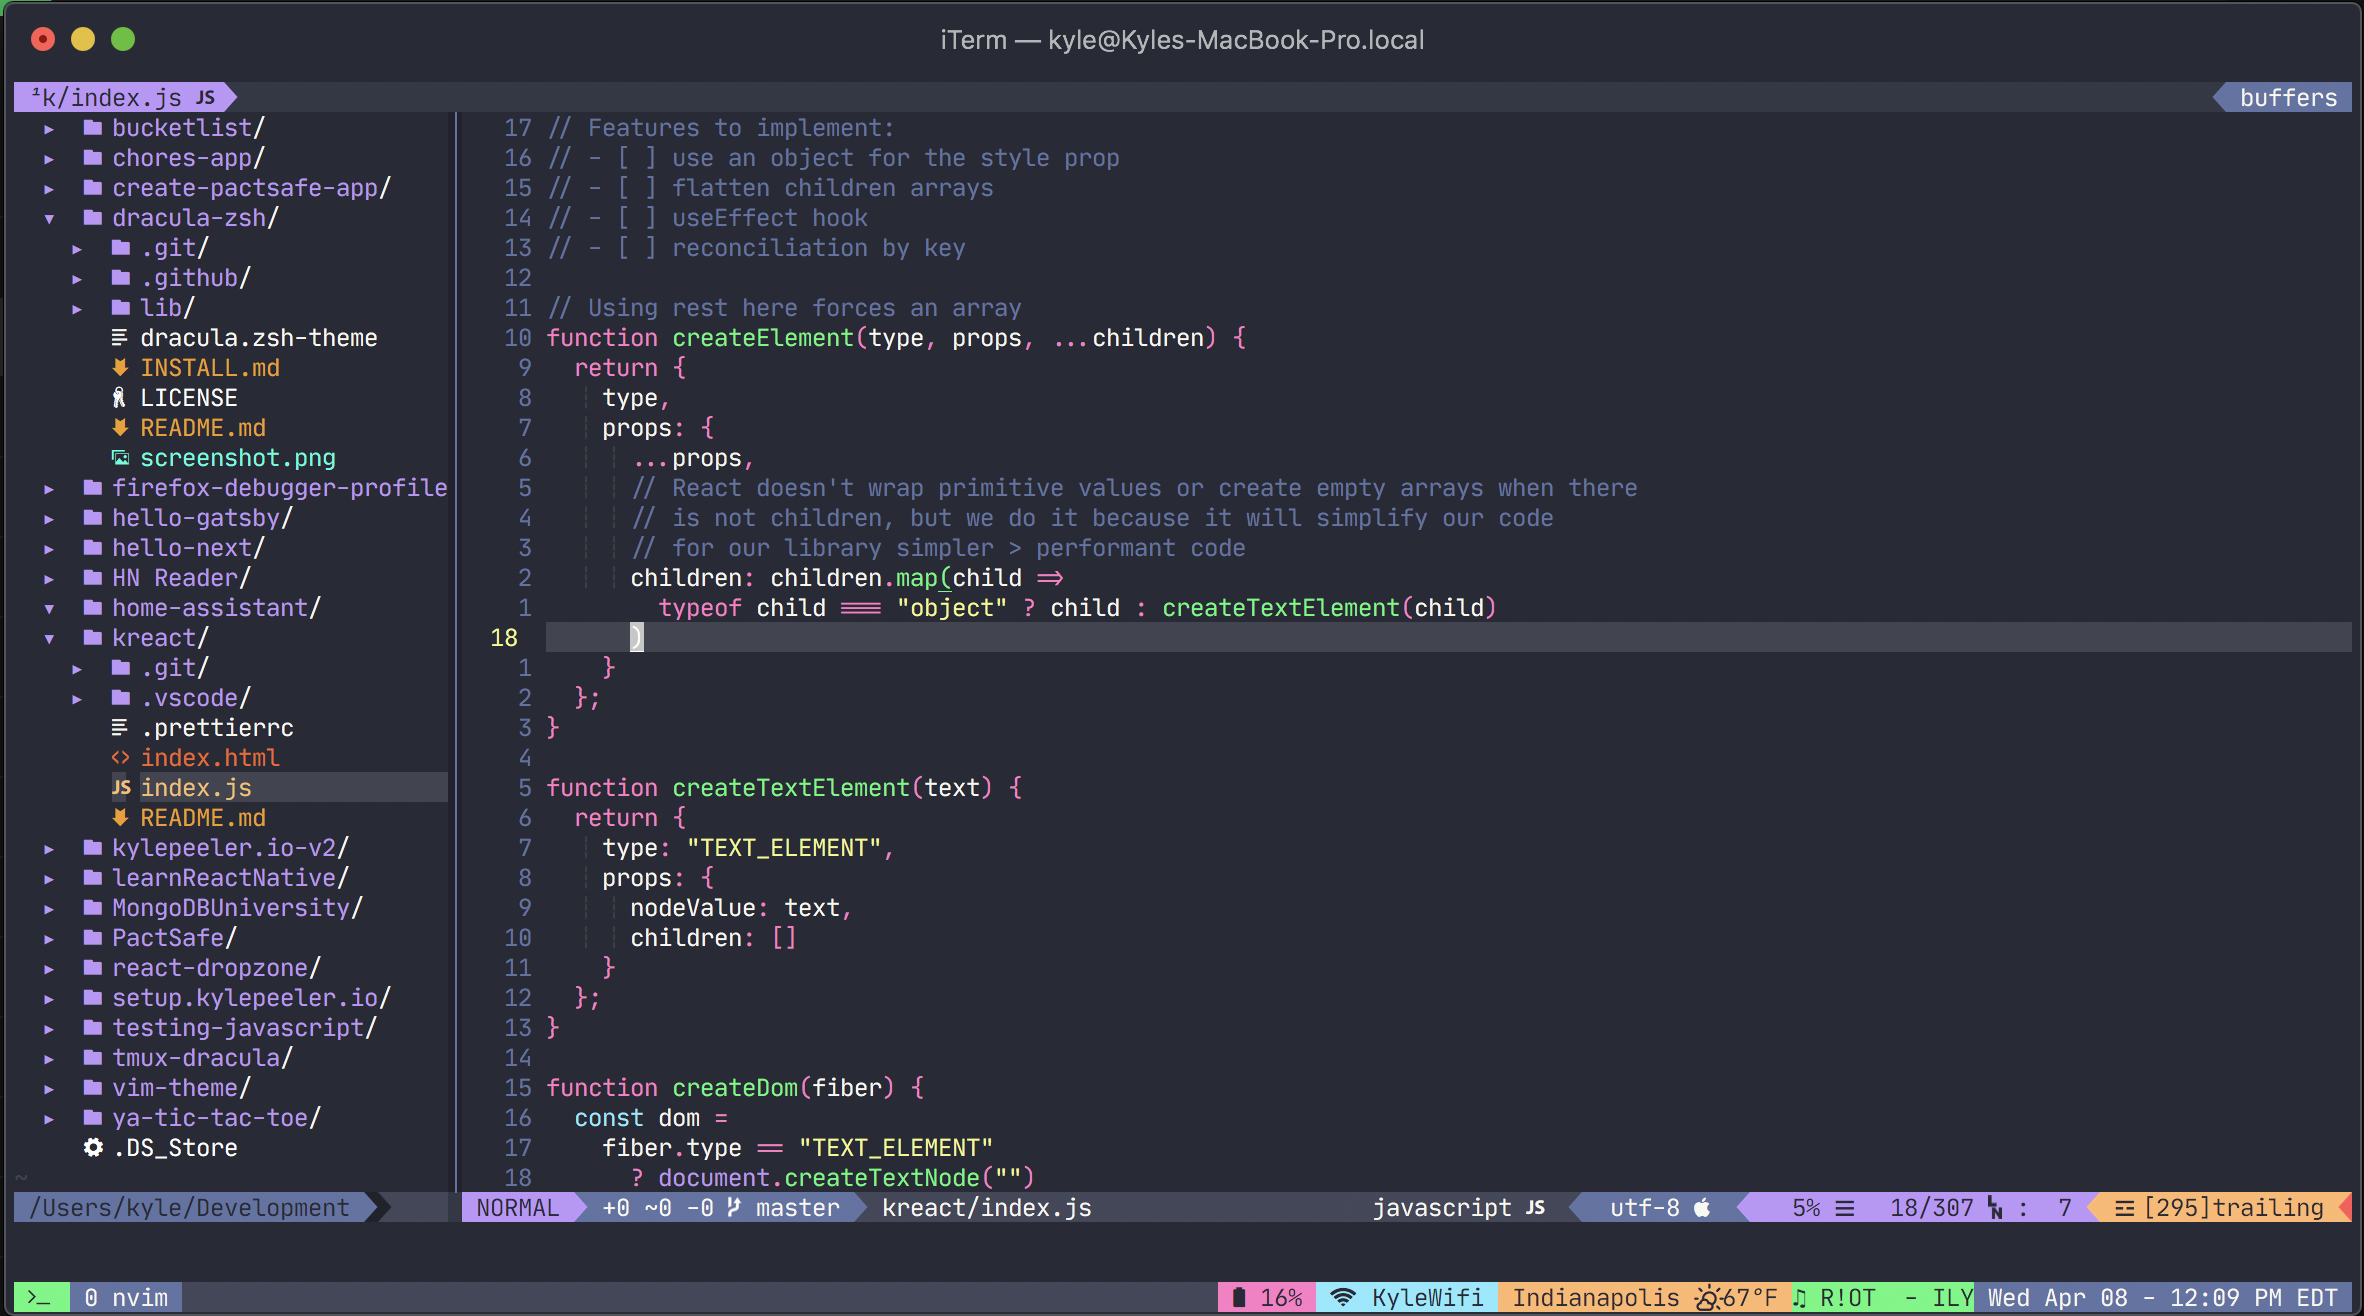The image size is (2364, 1316).
Task: Click the [295]trailing warning
Action: click(2233, 1208)
